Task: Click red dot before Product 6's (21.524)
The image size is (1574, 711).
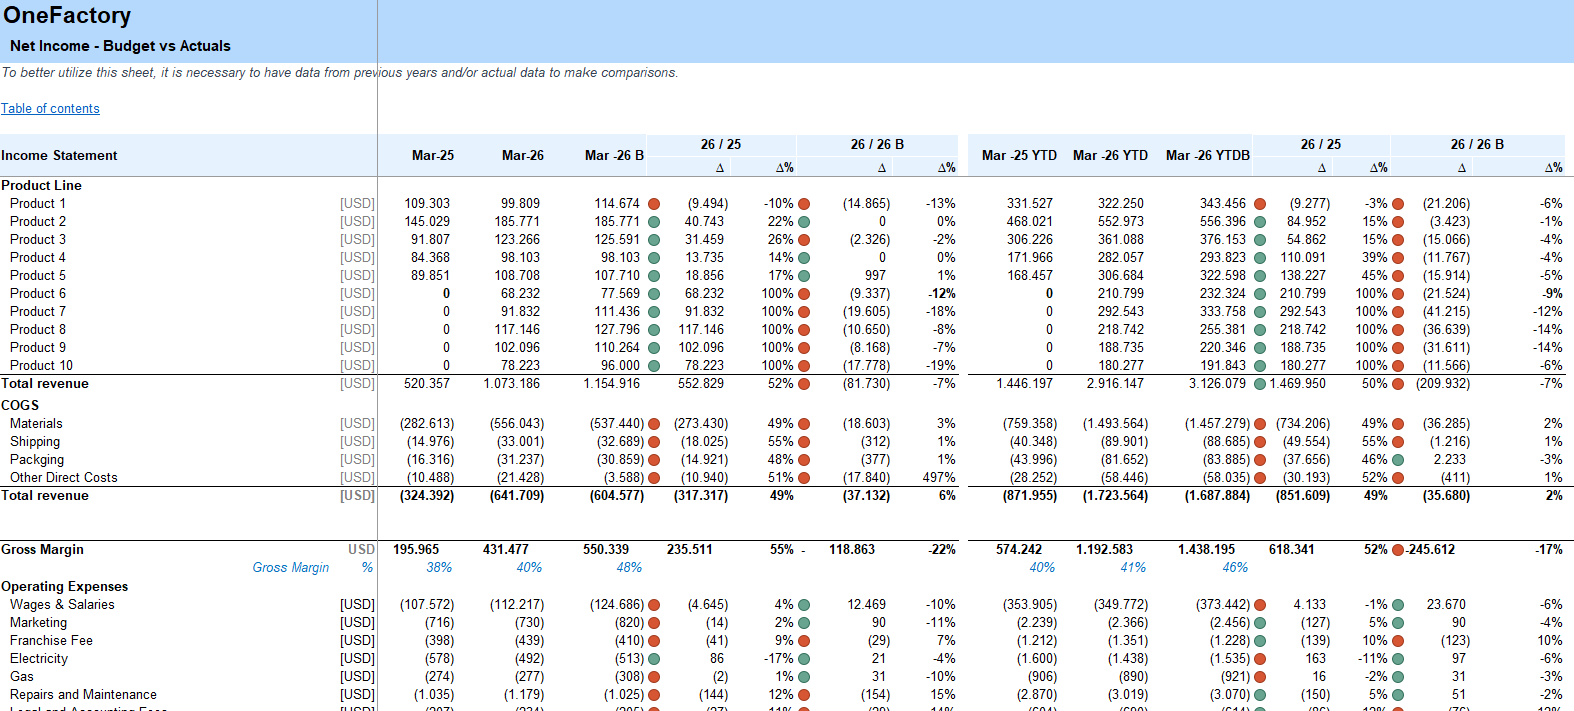Action: (x=1398, y=294)
